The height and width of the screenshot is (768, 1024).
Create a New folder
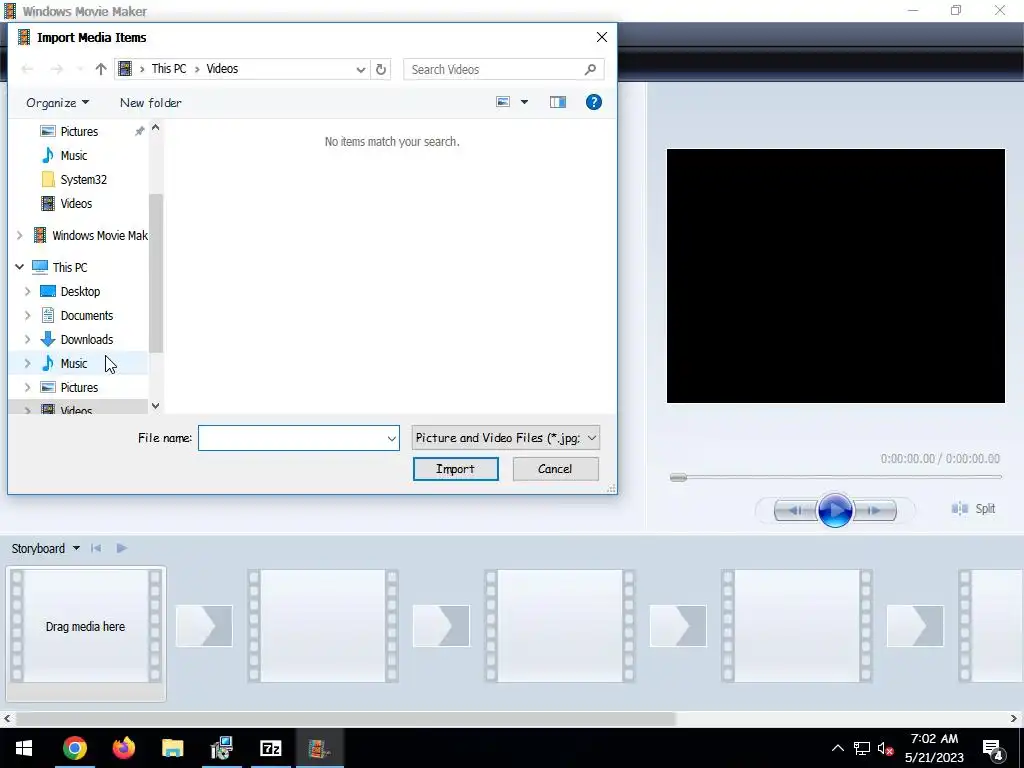tap(151, 103)
